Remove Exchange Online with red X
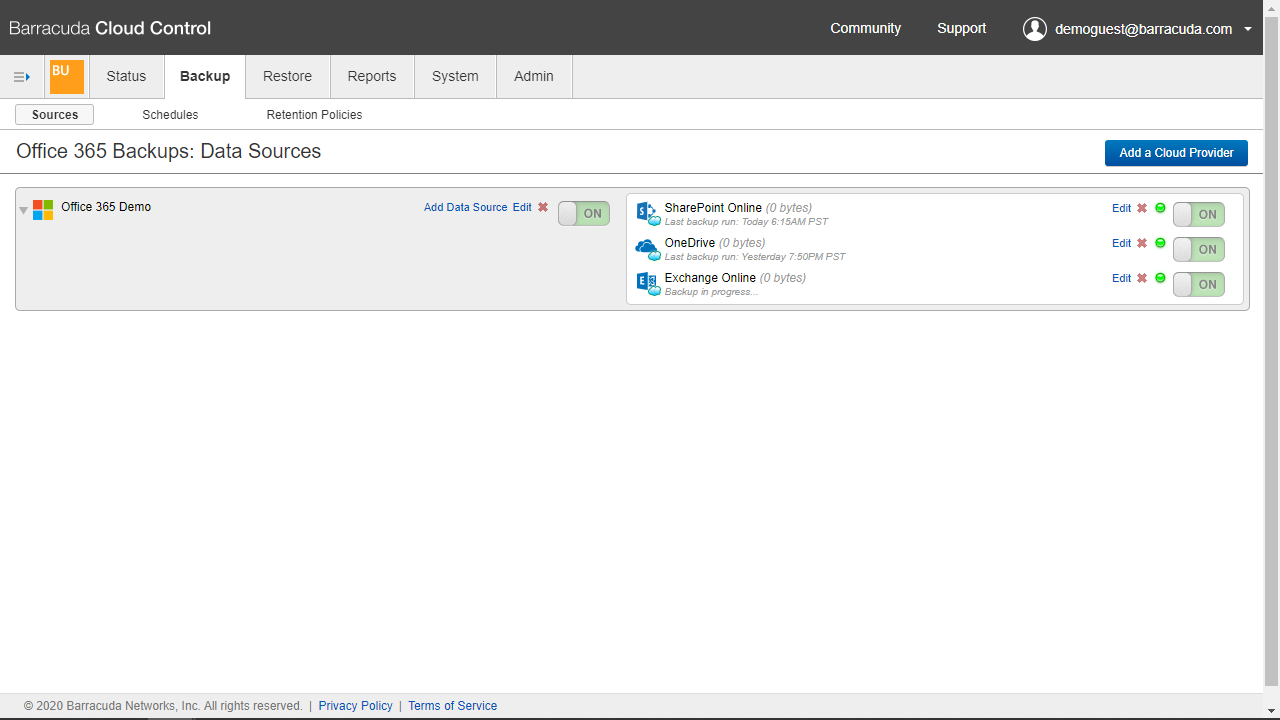 coord(1142,278)
